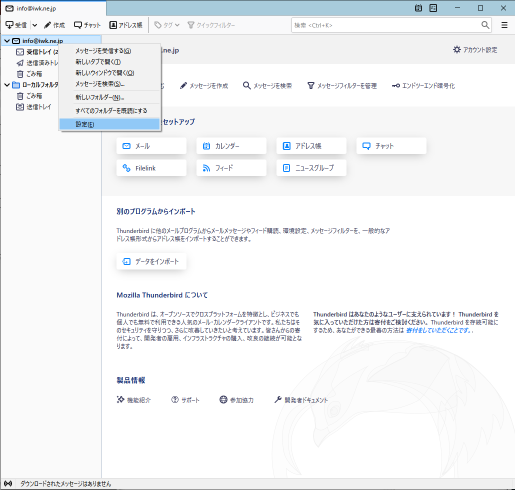Open the tasks tab icon in title bar
Viewport: 515px width, 490px height.
(x=433, y=8)
